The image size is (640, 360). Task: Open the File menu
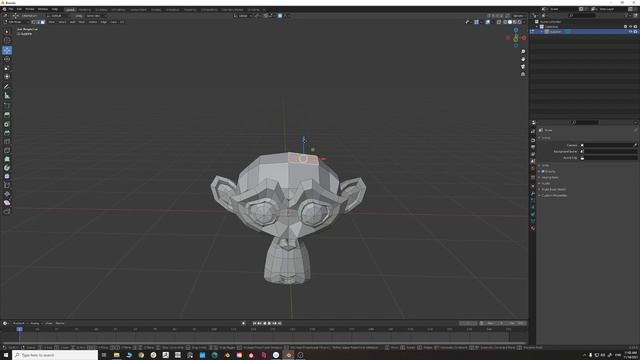point(11,9)
